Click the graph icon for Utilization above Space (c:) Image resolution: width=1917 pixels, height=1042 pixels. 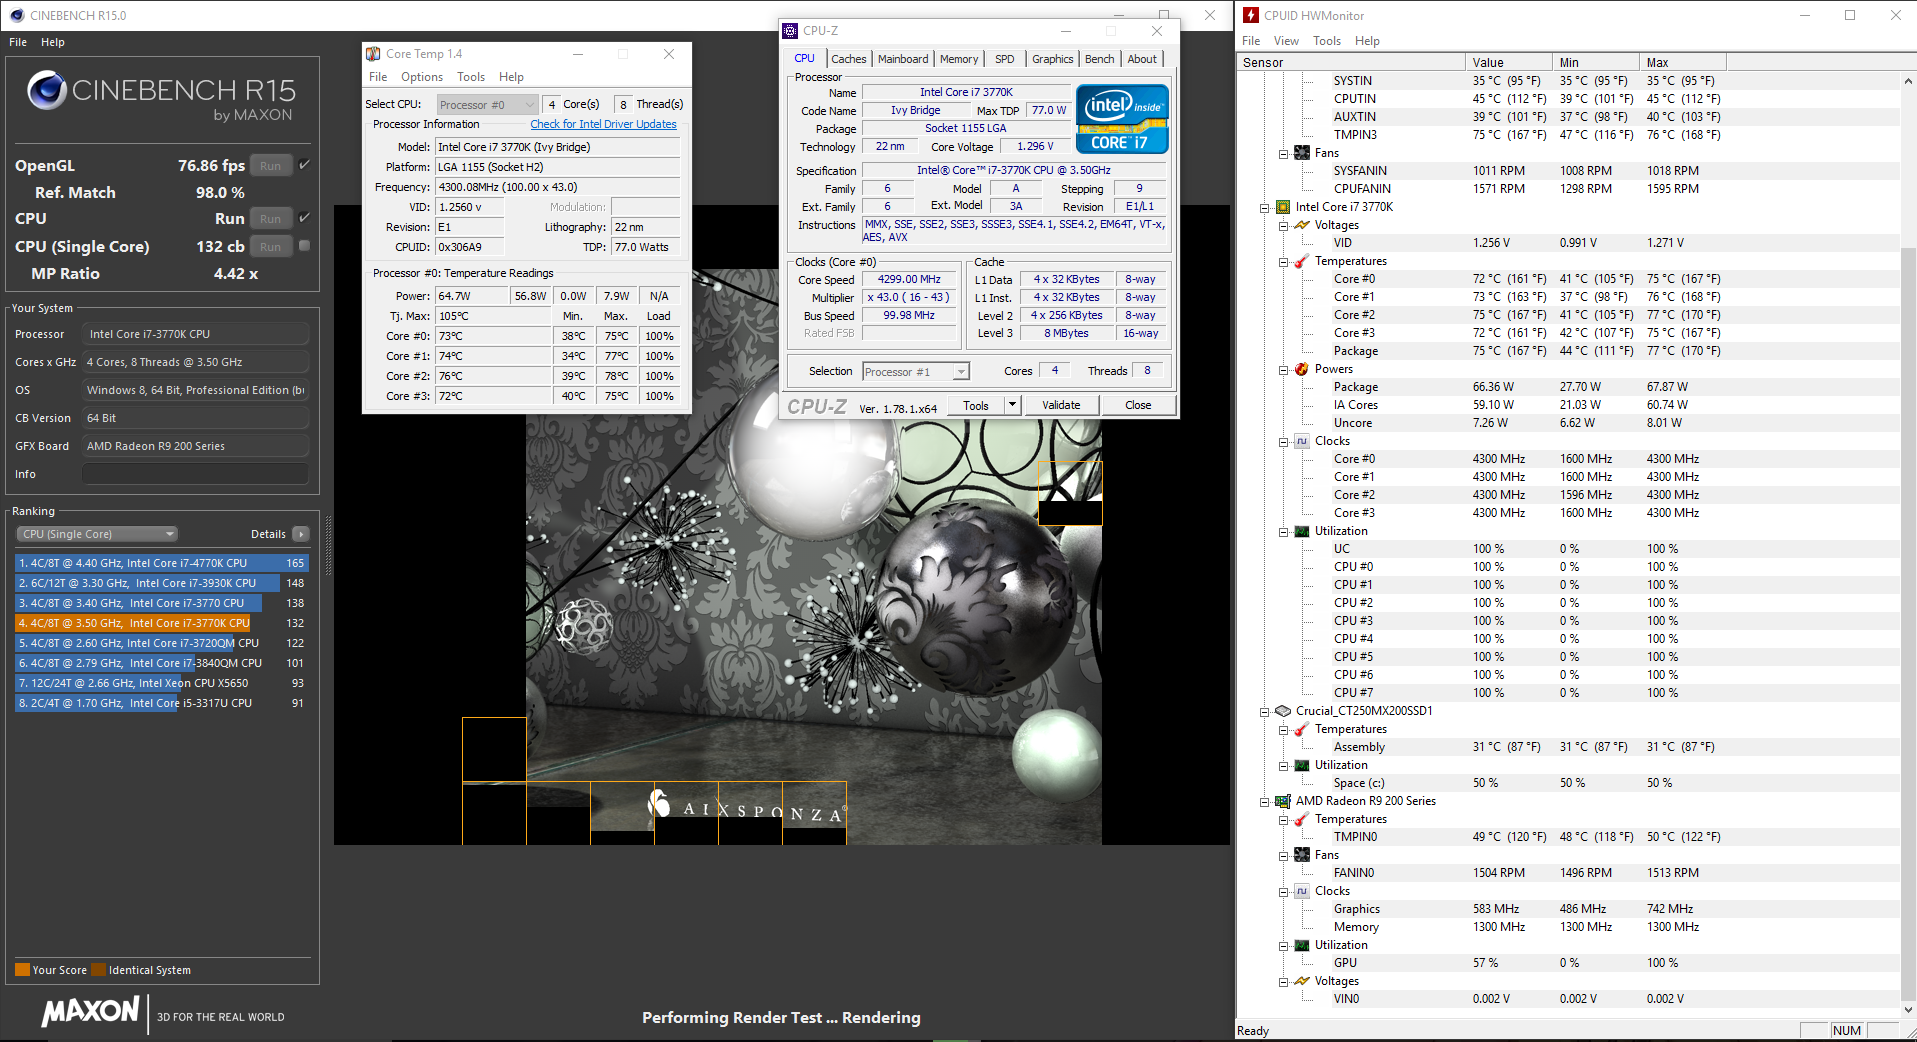coord(1302,765)
